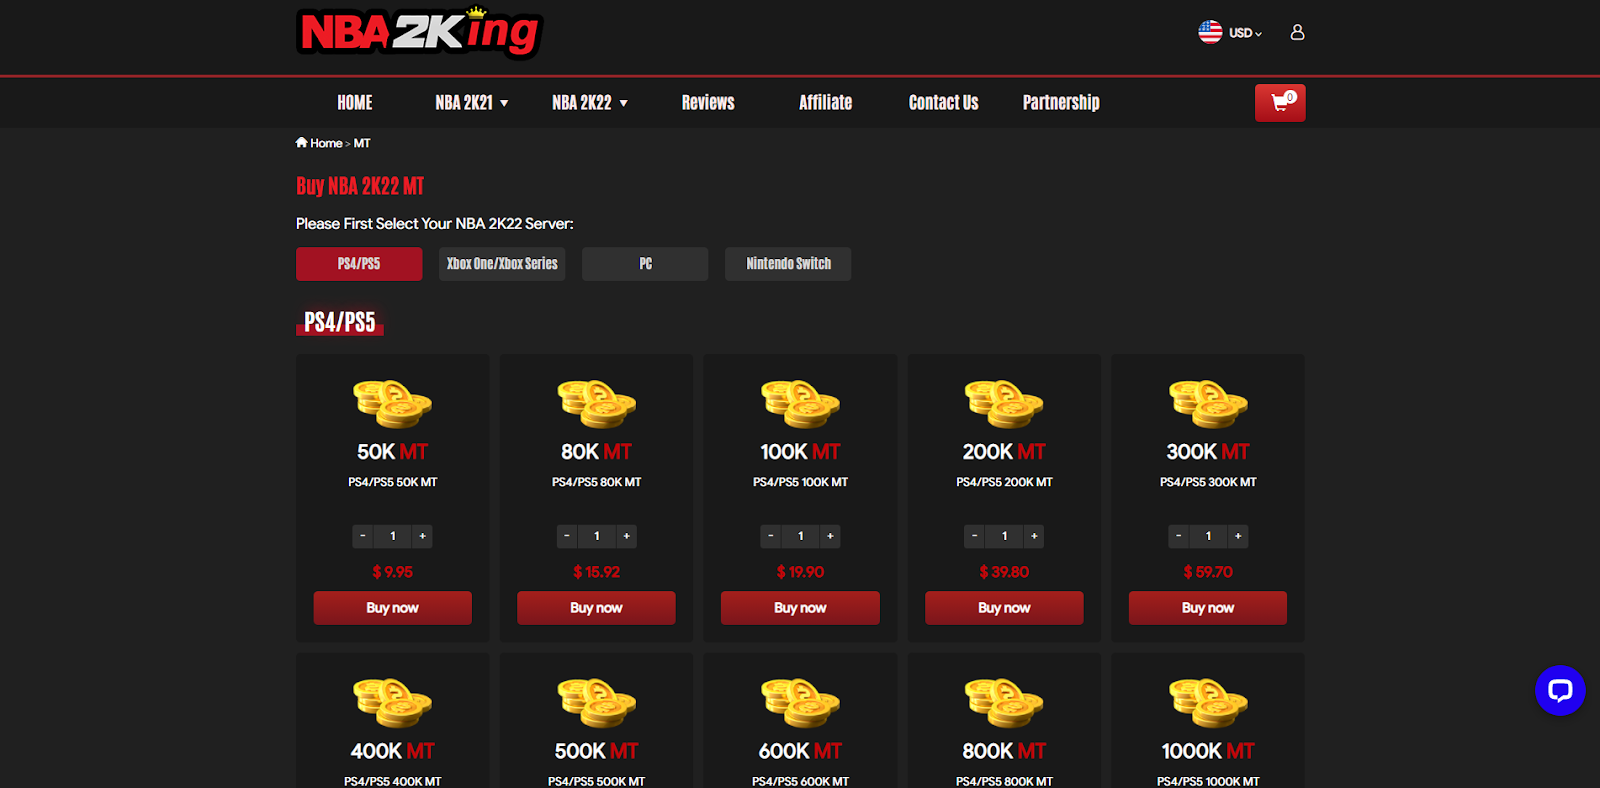1600x788 pixels.
Task: Increase quantity for 50K MT
Action: pos(423,536)
